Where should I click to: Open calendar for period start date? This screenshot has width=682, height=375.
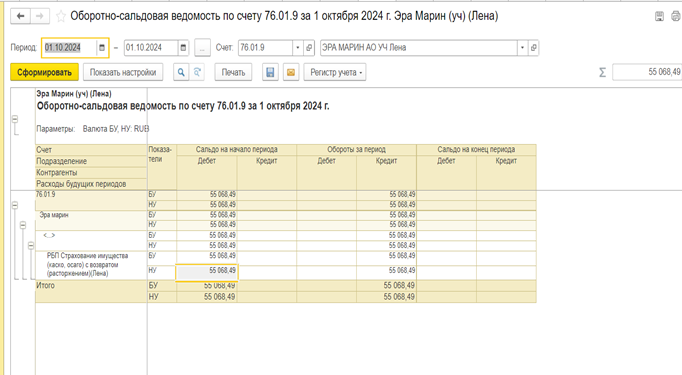pos(102,48)
